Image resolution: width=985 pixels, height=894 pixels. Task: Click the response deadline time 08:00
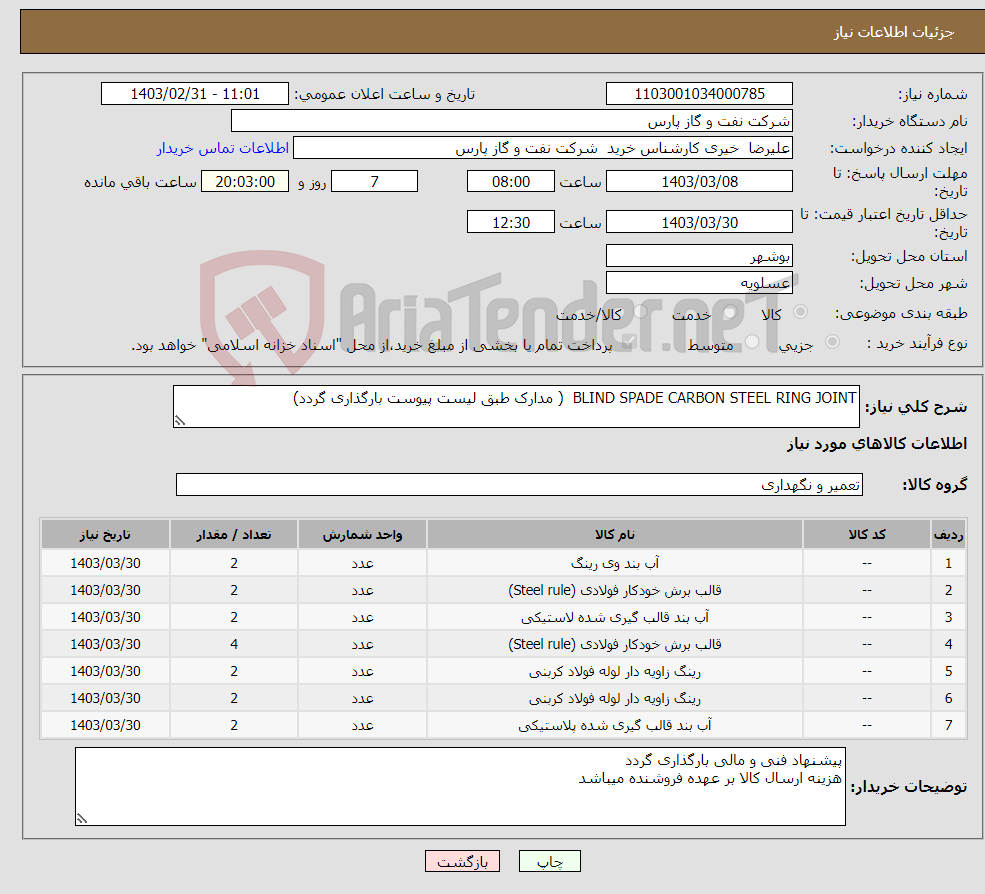coord(511,182)
